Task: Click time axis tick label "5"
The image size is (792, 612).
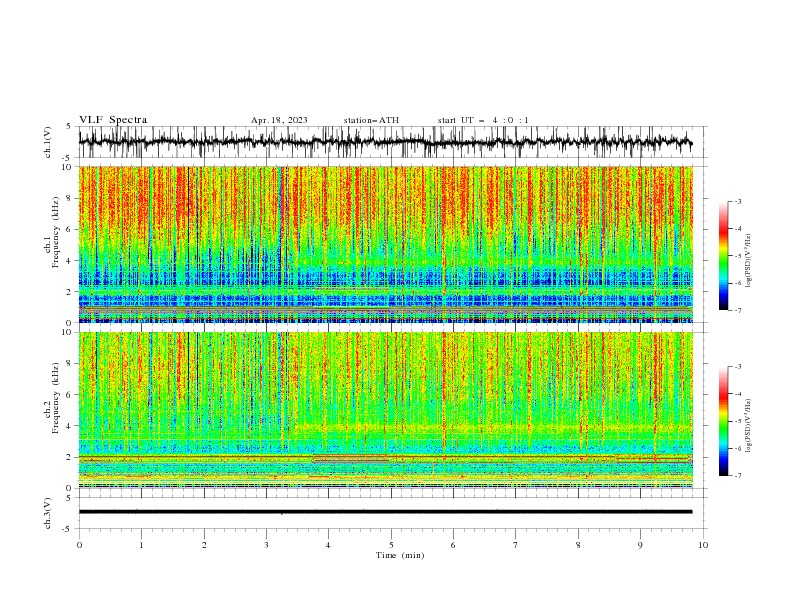Action: click(391, 545)
